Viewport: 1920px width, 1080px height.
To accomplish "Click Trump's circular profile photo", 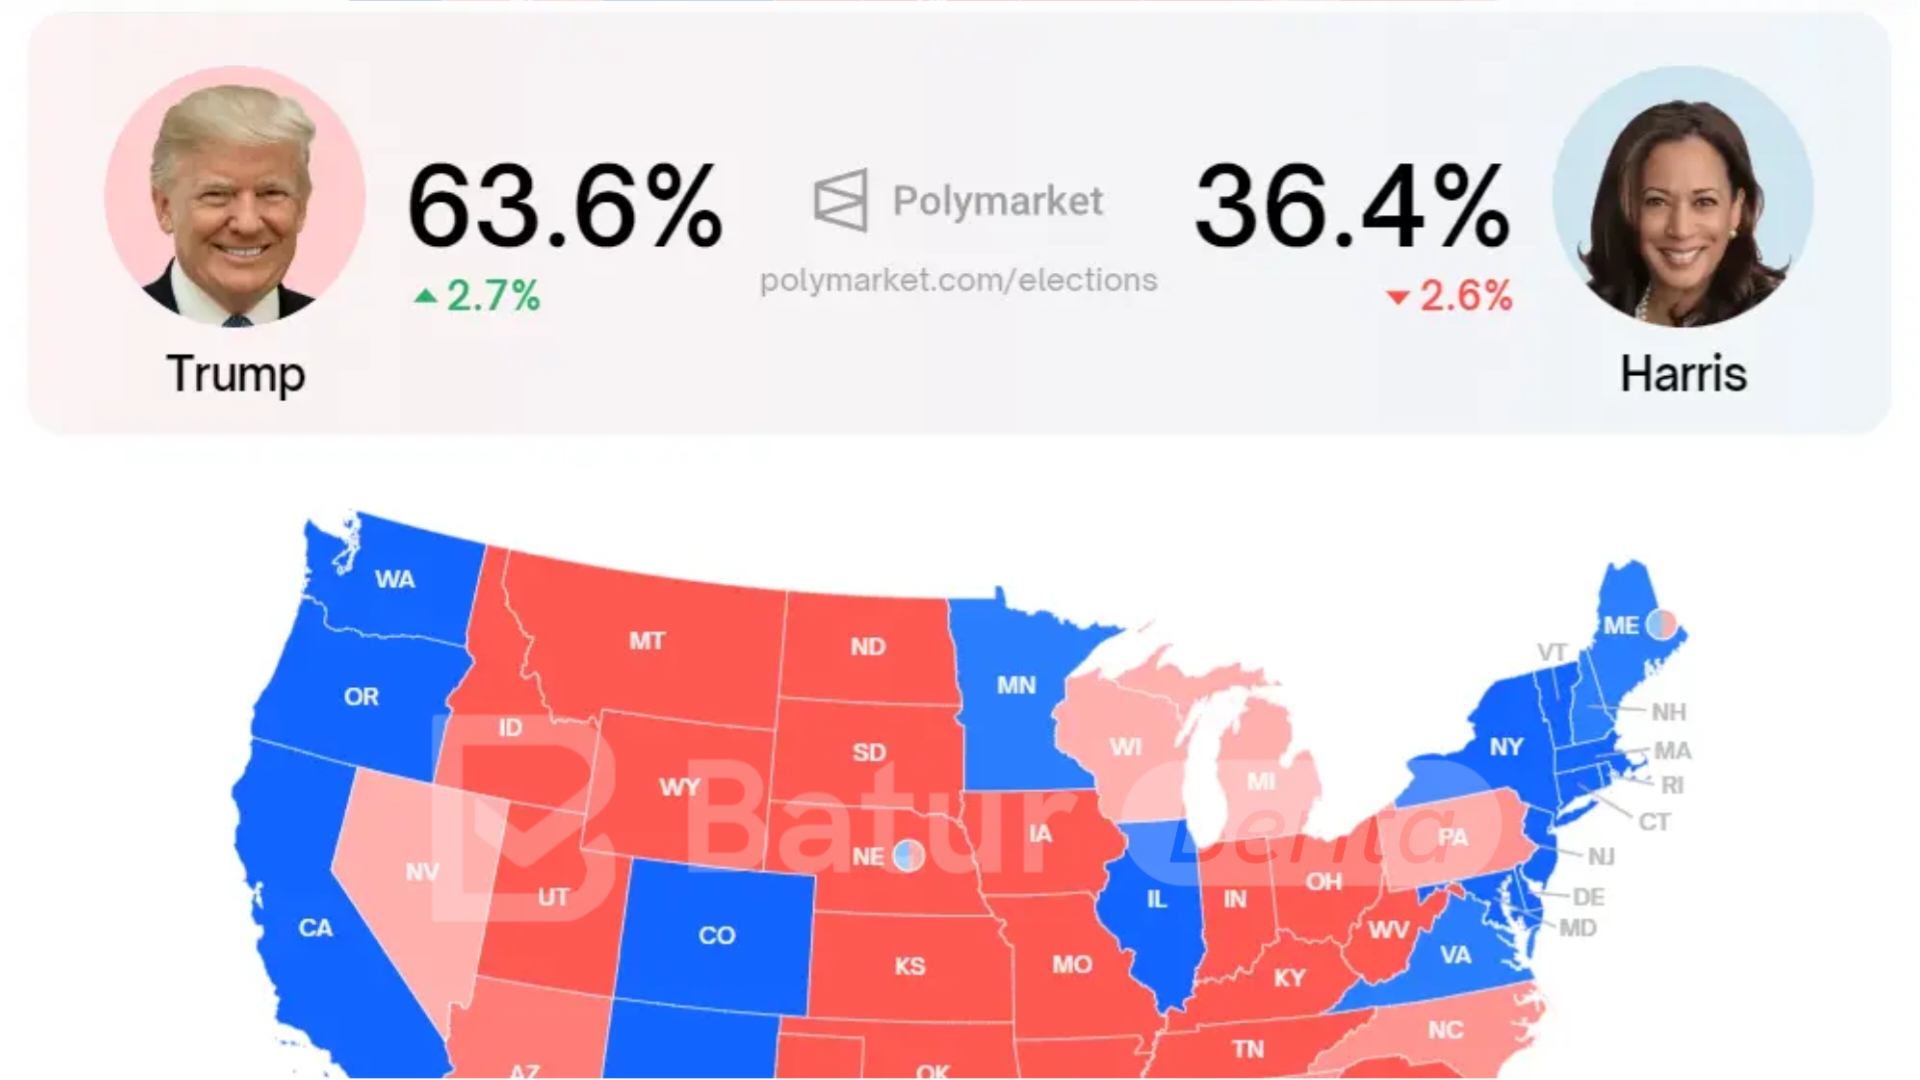I will coord(238,198).
